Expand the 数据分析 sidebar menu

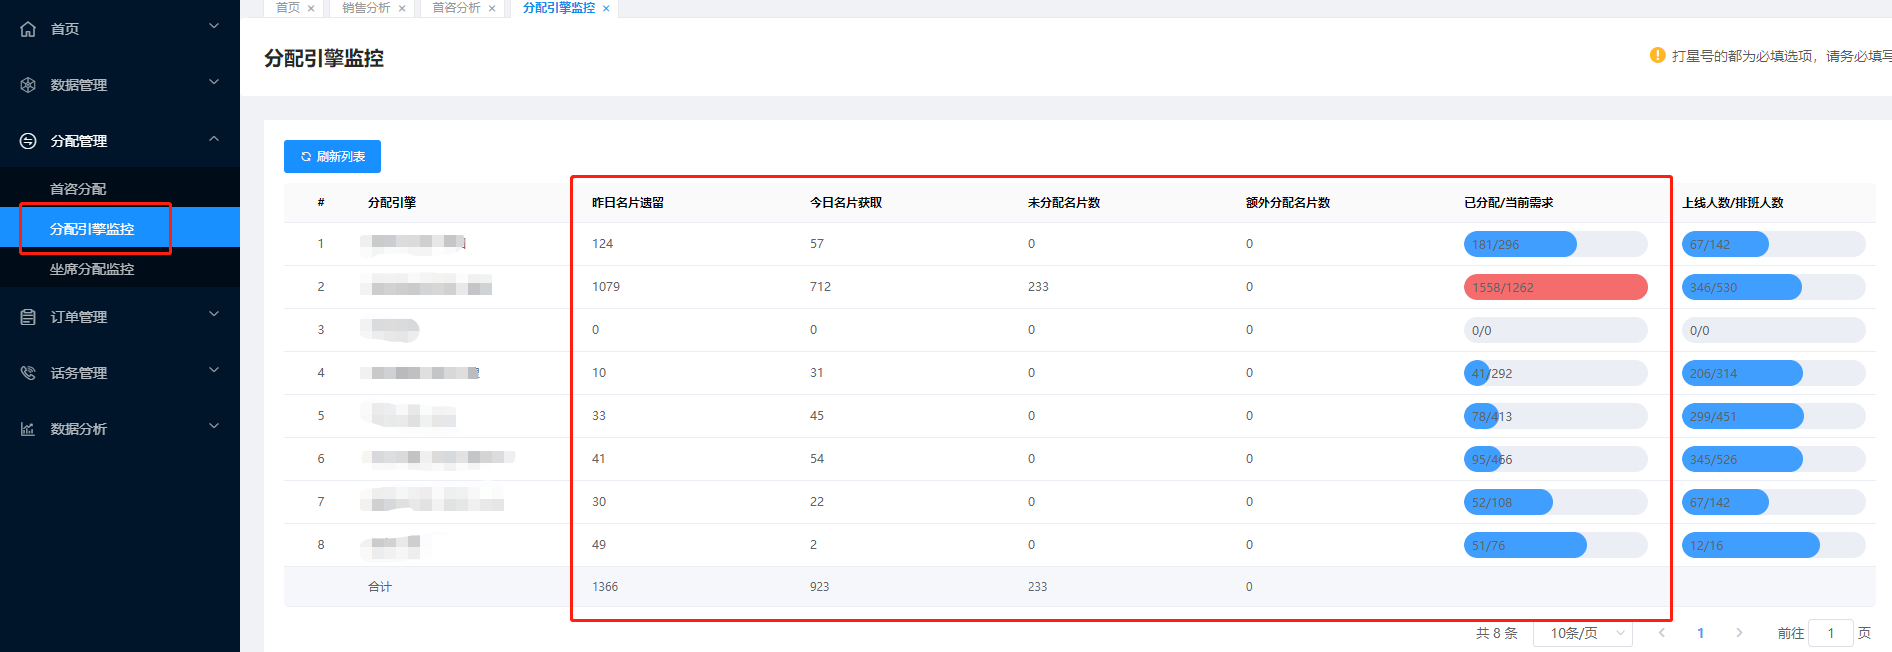pyautogui.click(x=213, y=426)
